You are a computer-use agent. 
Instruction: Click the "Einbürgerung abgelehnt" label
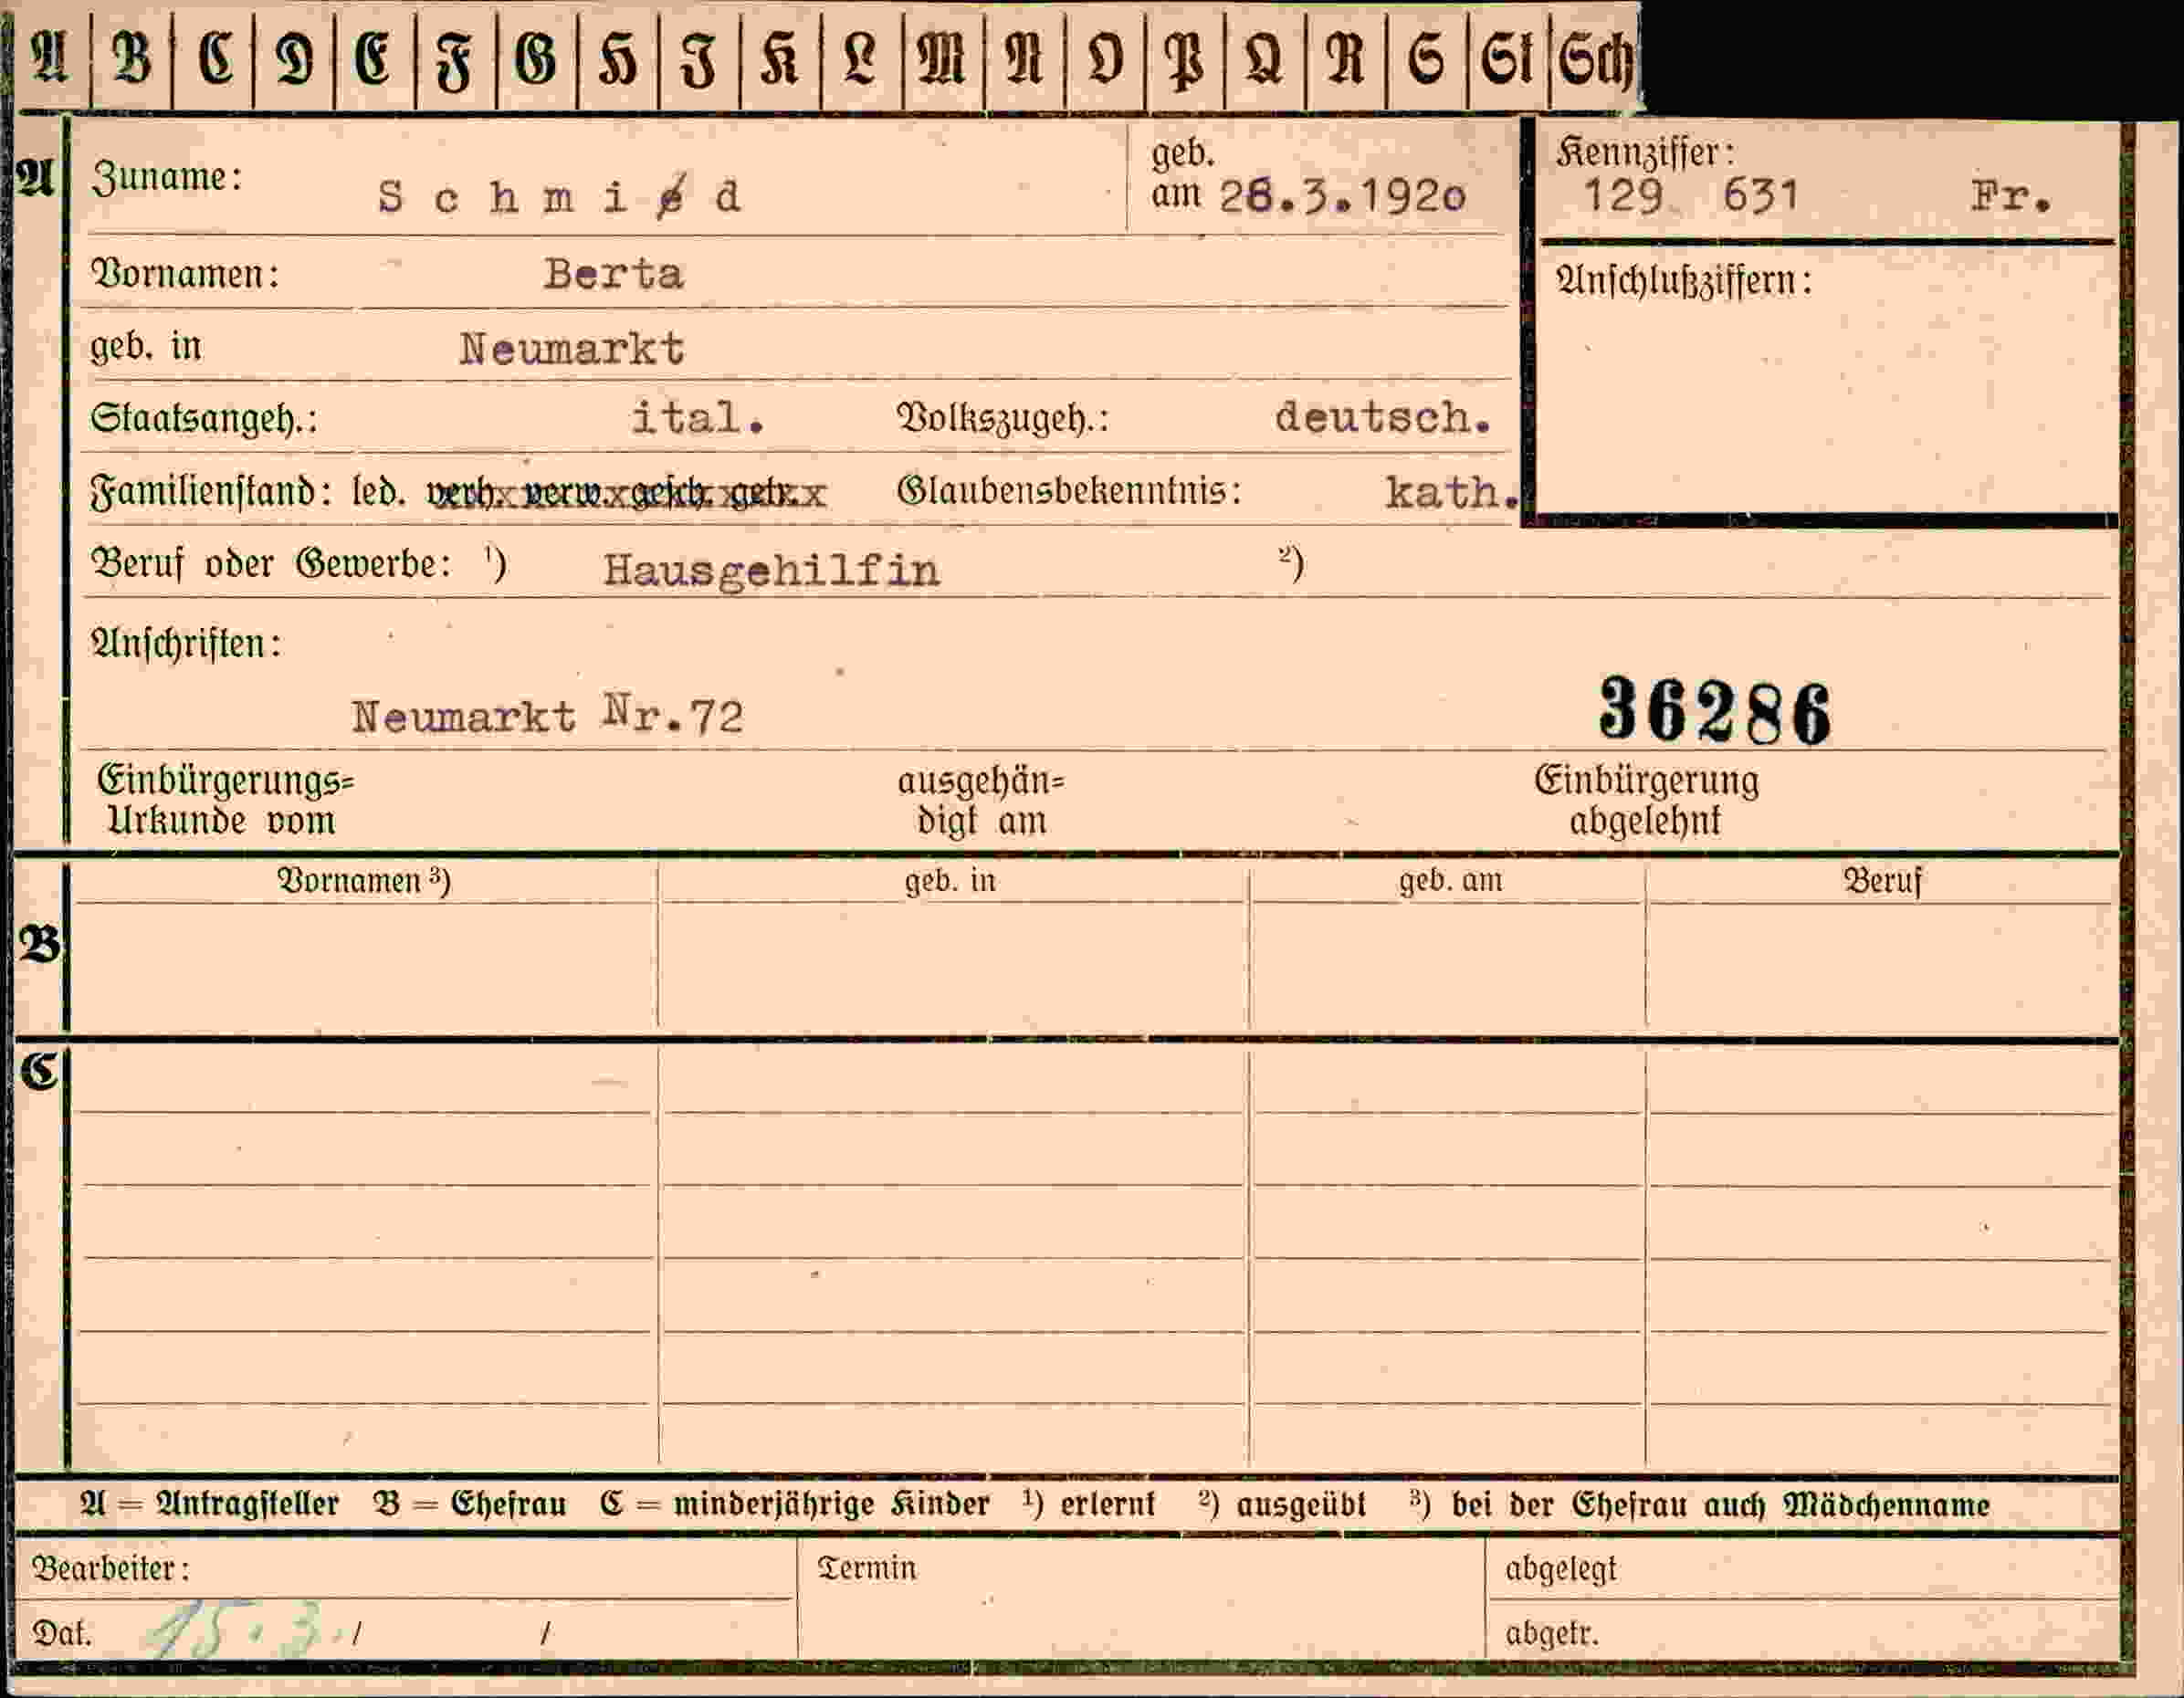click(x=1646, y=800)
